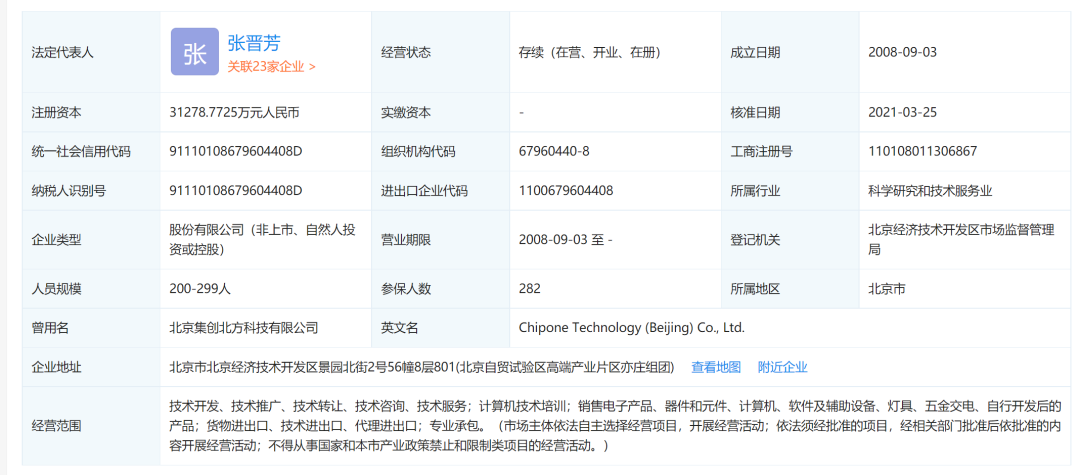Select former name 北京集创北方科技有限公司

(244, 328)
